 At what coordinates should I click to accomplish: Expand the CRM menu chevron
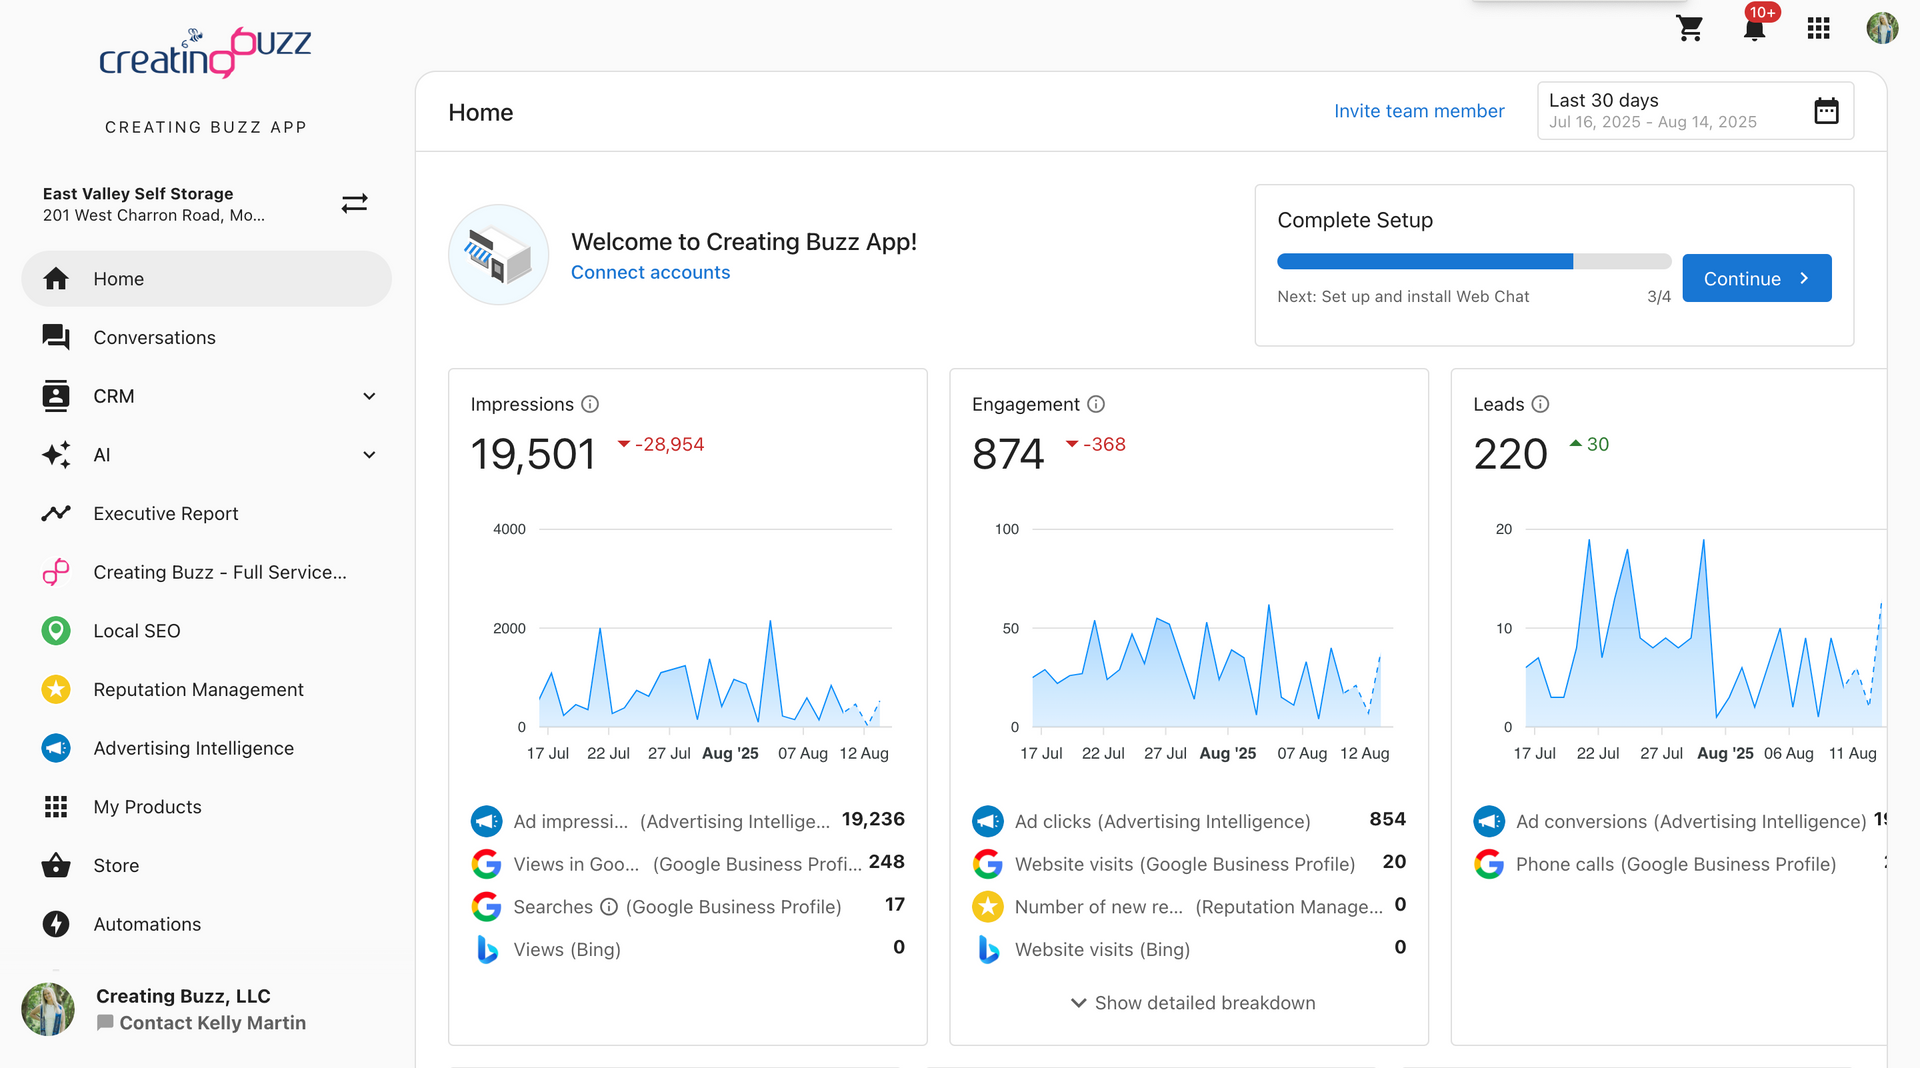pos(369,396)
